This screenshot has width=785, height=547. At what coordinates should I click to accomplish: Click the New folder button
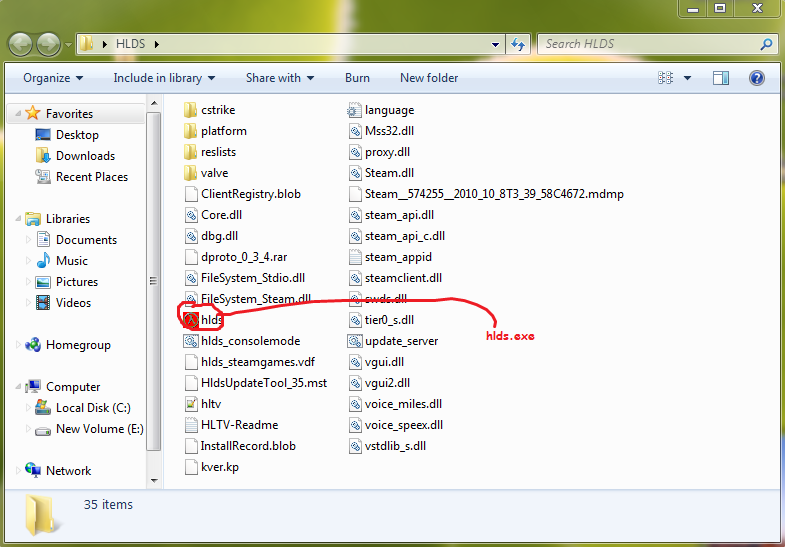[429, 78]
